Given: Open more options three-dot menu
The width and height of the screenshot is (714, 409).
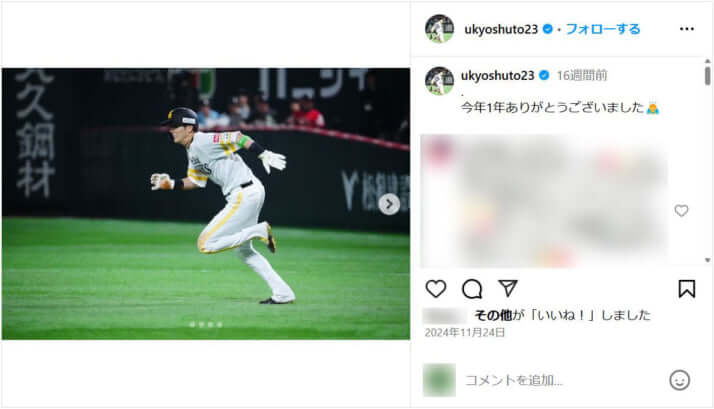Looking at the screenshot, I should coord(687,29).
